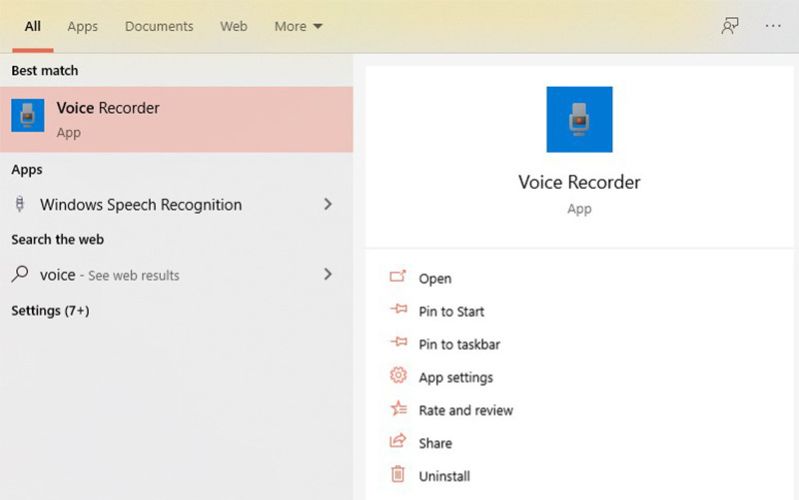Click the small Voice Recorder icon under Best match
The image size is (799, 500).
(x=28, y=116)
